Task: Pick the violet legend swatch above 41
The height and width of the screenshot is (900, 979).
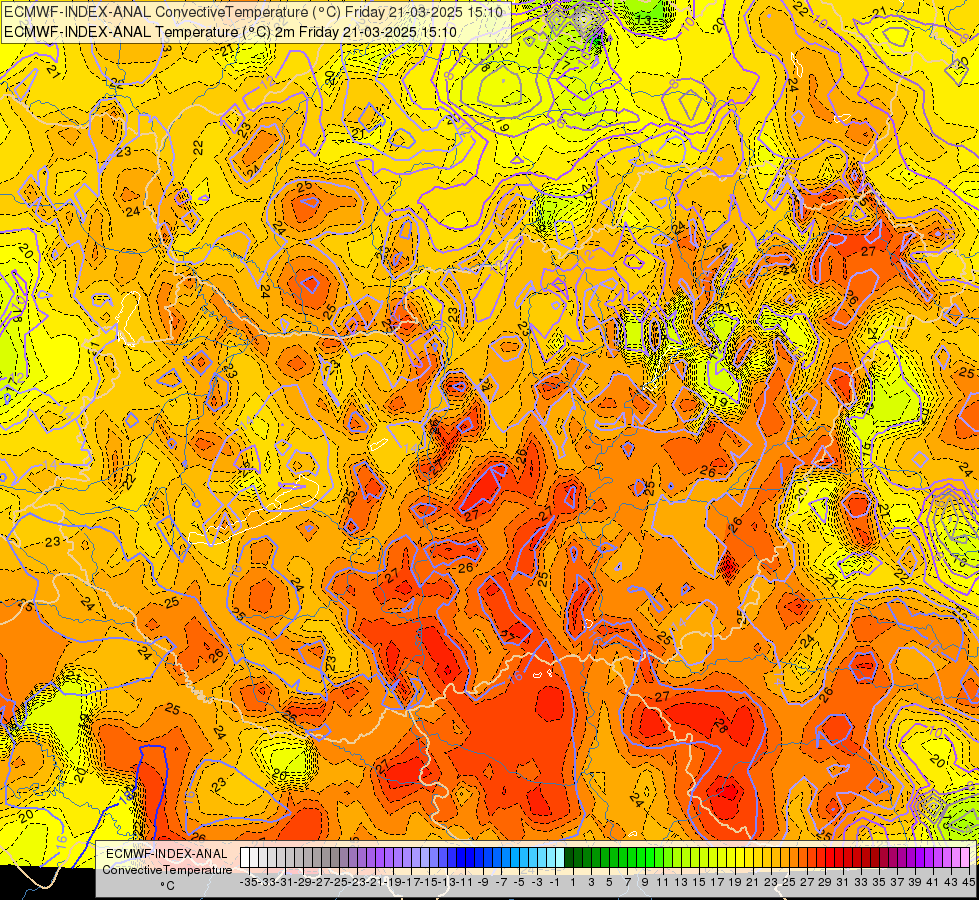Action: [x=929, y=857]
